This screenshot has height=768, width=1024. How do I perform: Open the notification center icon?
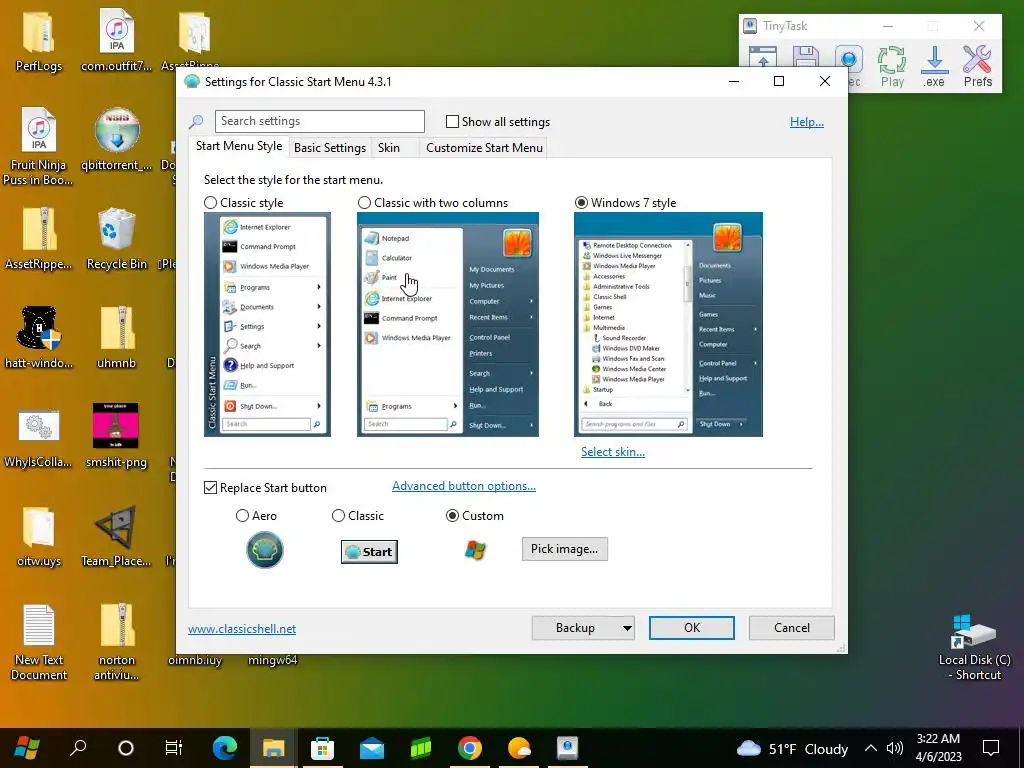click(991, 748)
